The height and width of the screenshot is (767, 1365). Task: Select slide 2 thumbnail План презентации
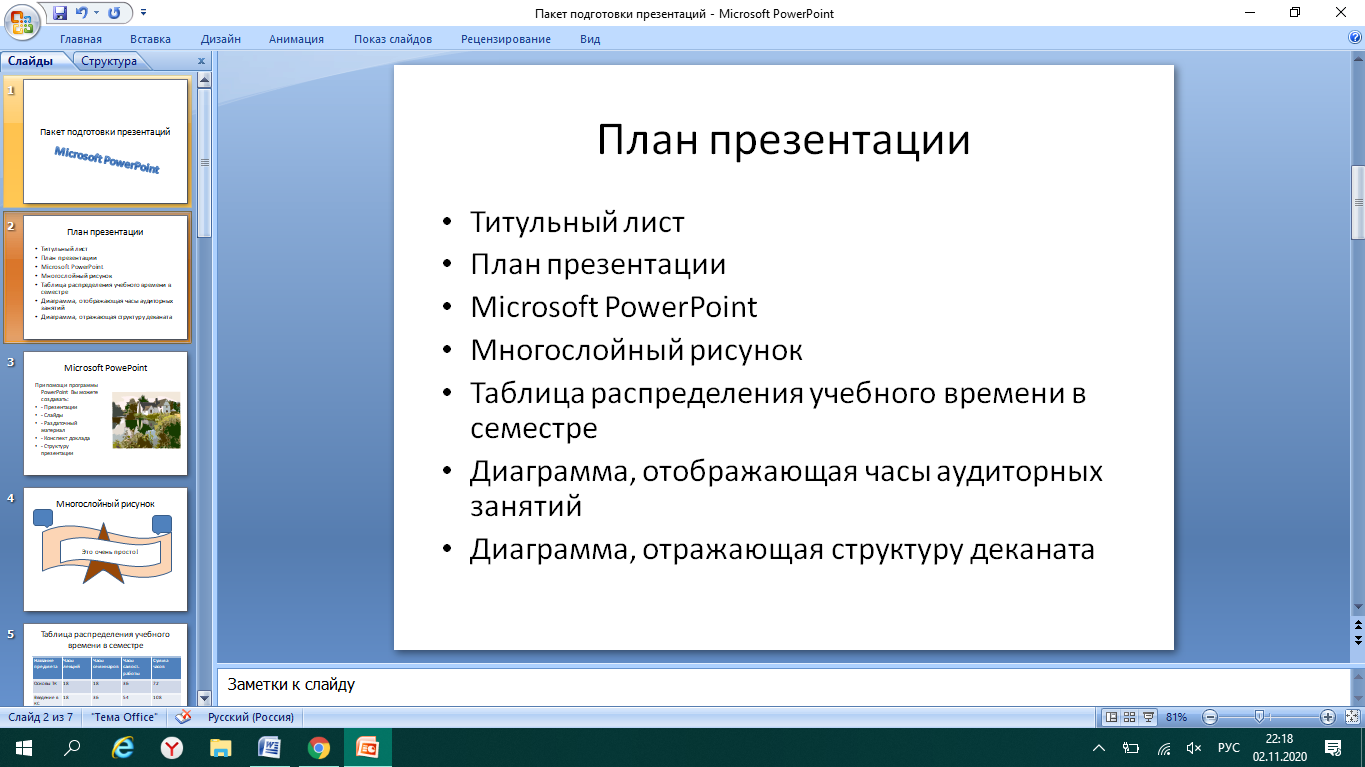[x=105, y=278]
